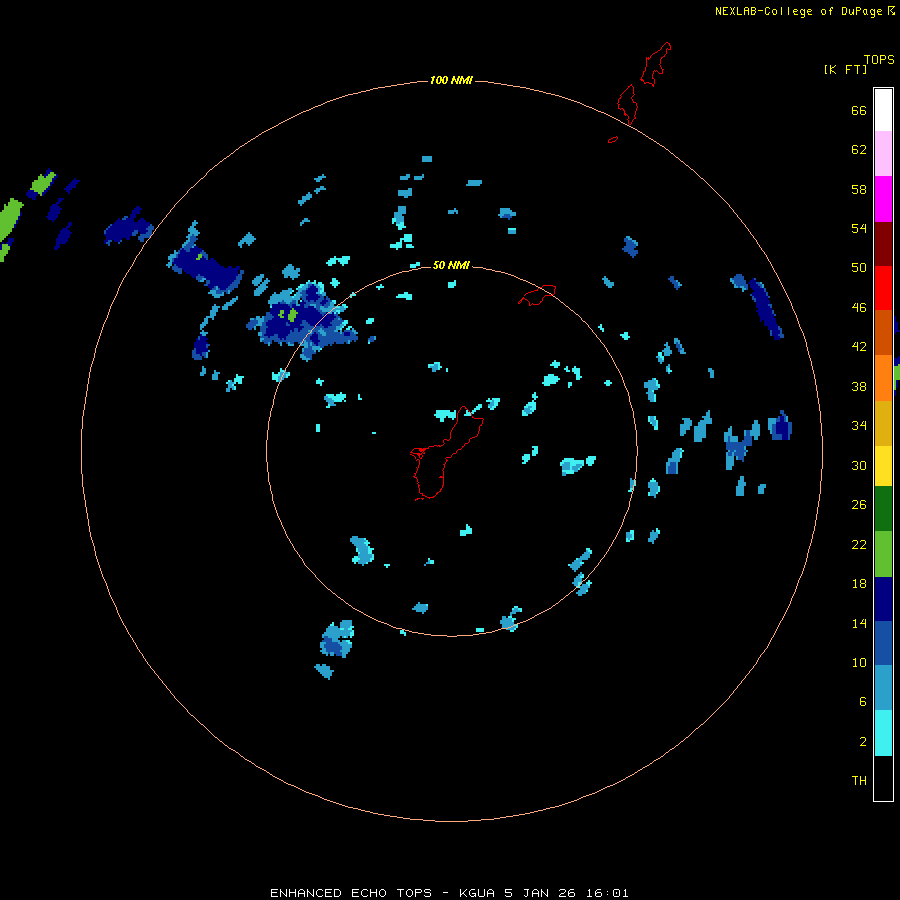Screen dimensions: 900x900
Task: Click the 62 legend value
Action: [x=859, y=150]
